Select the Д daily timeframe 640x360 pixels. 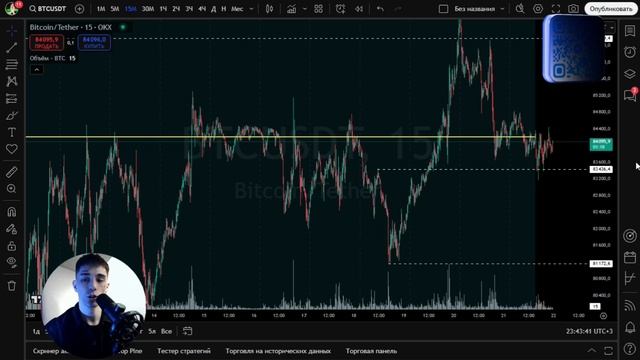tap(213, 9)
